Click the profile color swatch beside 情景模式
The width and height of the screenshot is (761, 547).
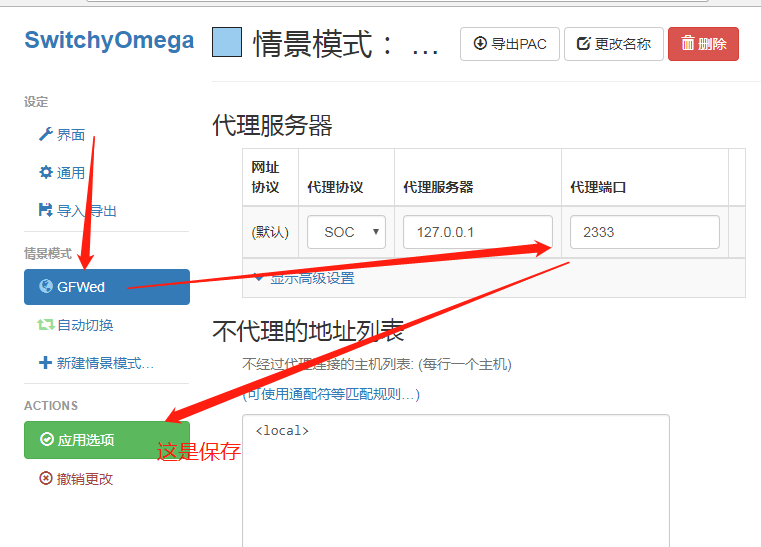coord(227,42)
